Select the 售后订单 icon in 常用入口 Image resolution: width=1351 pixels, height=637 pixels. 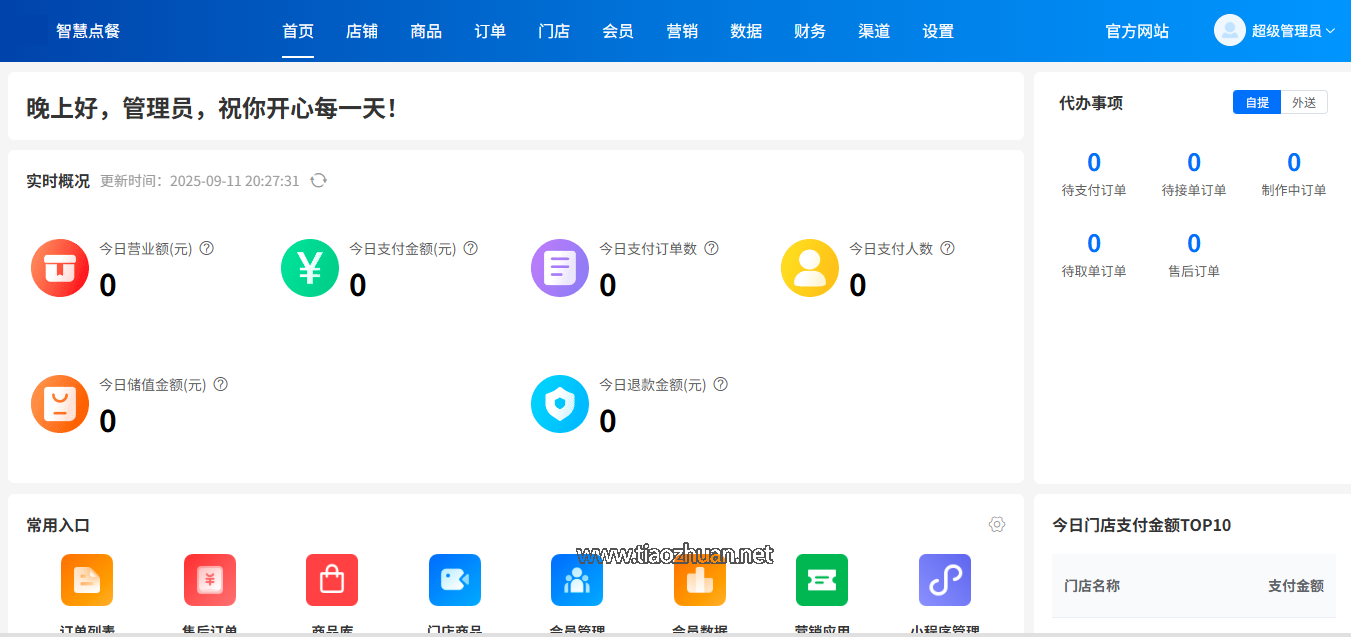click(209, 580)
